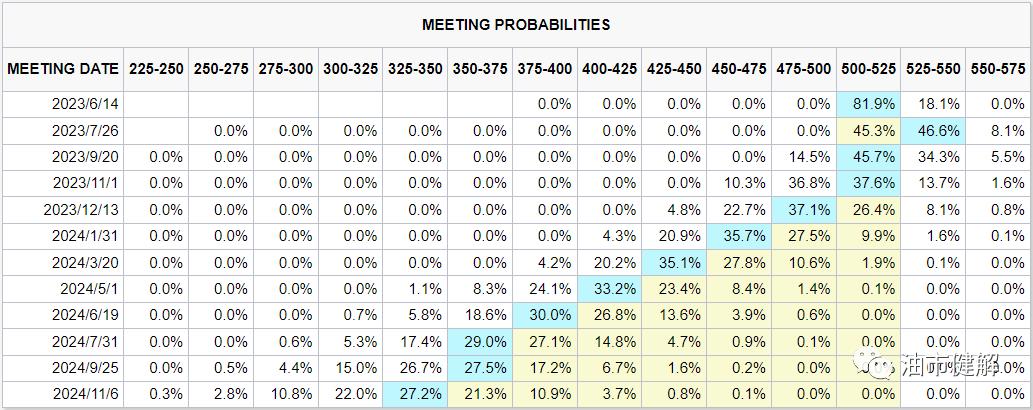Click the highlighted 30.0% cell

pyautogui.click(x=545, y=315)
